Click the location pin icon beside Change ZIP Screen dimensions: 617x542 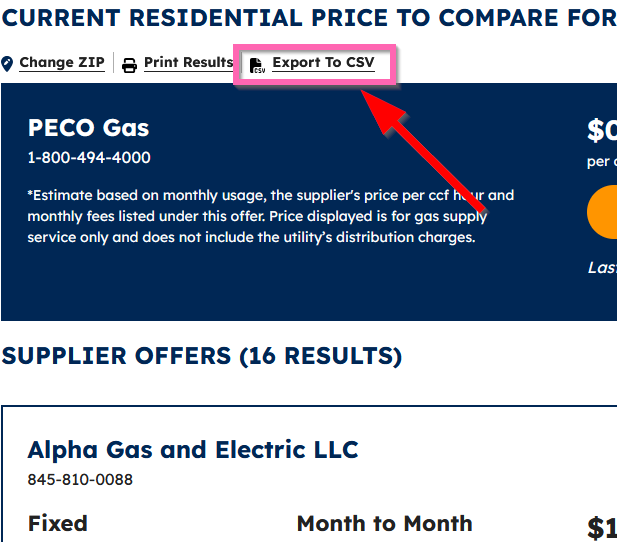8,64
